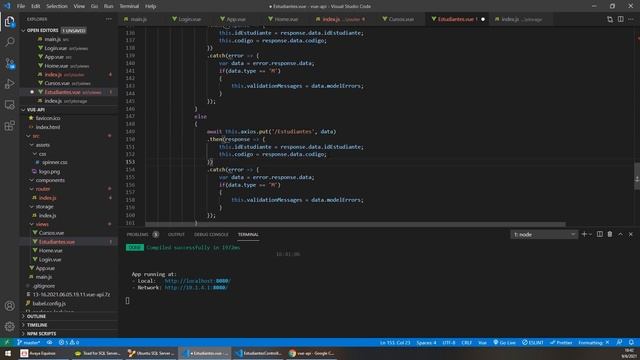Close the terminal panel
The height and width of the screenshot is (360, 640).
click(631, 234)
